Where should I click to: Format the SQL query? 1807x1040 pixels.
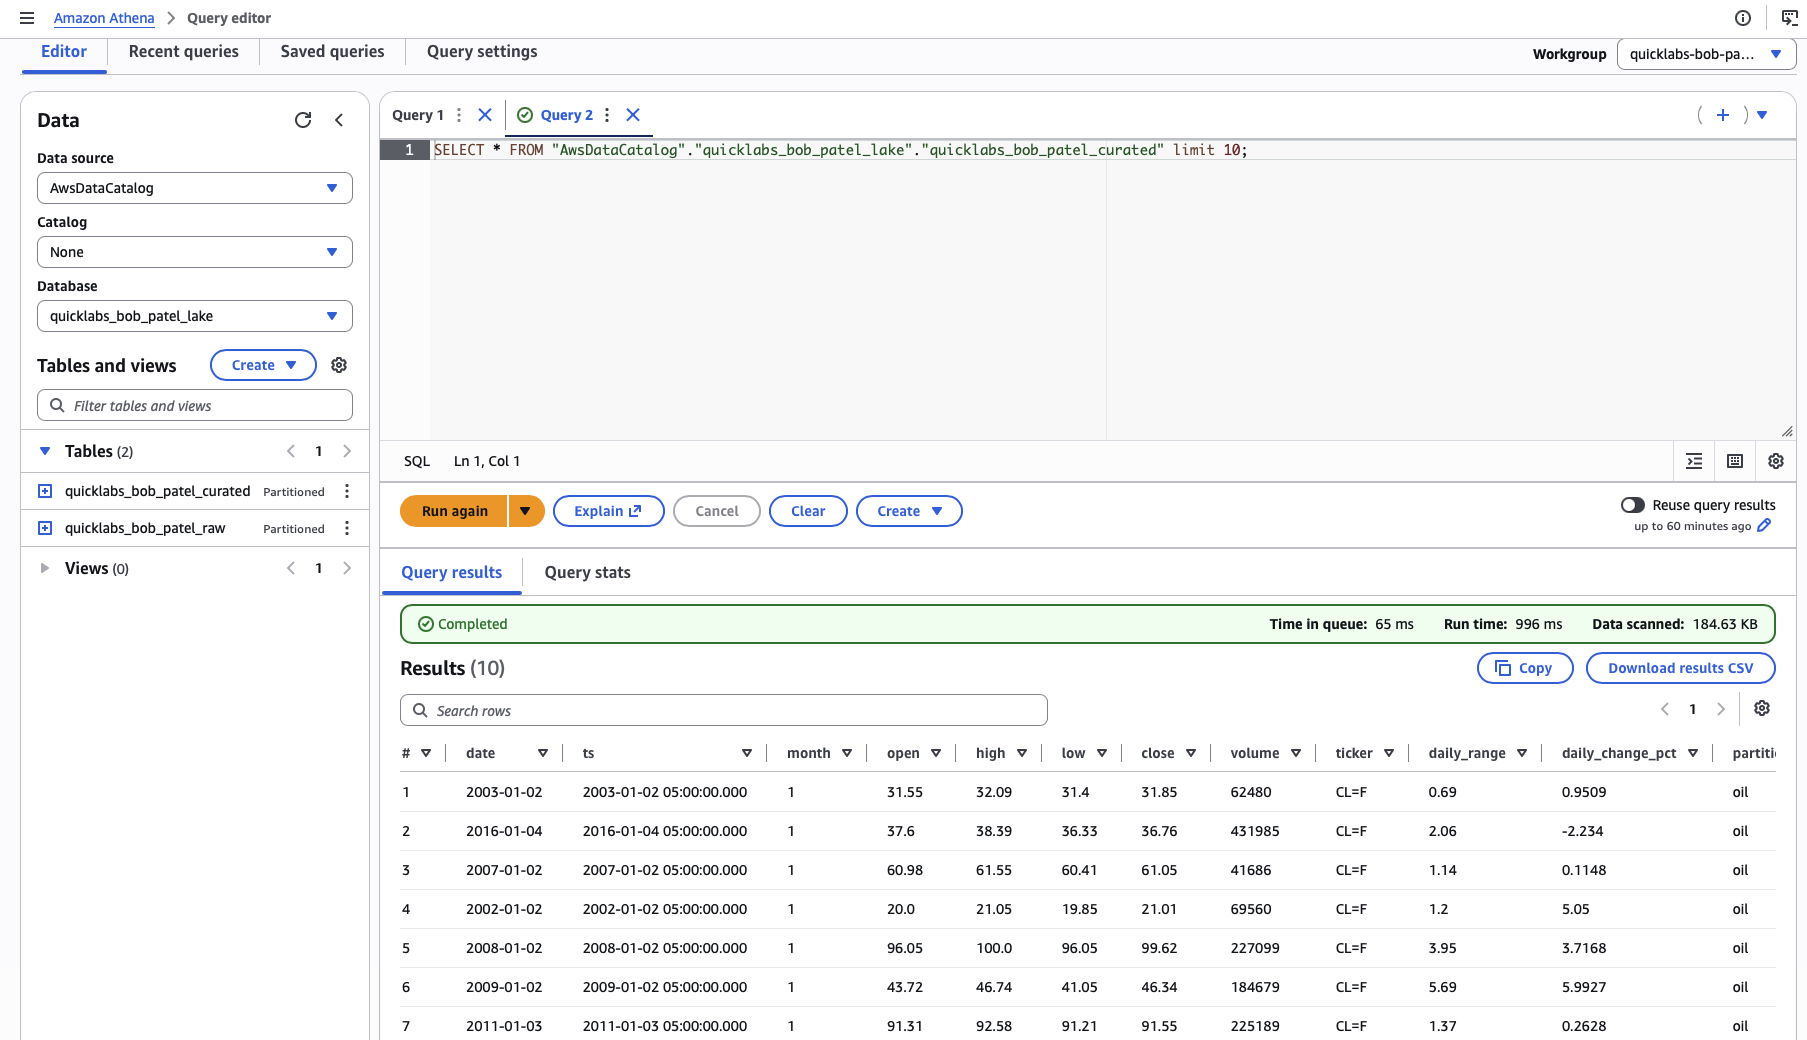click(x=1694, y=461)
